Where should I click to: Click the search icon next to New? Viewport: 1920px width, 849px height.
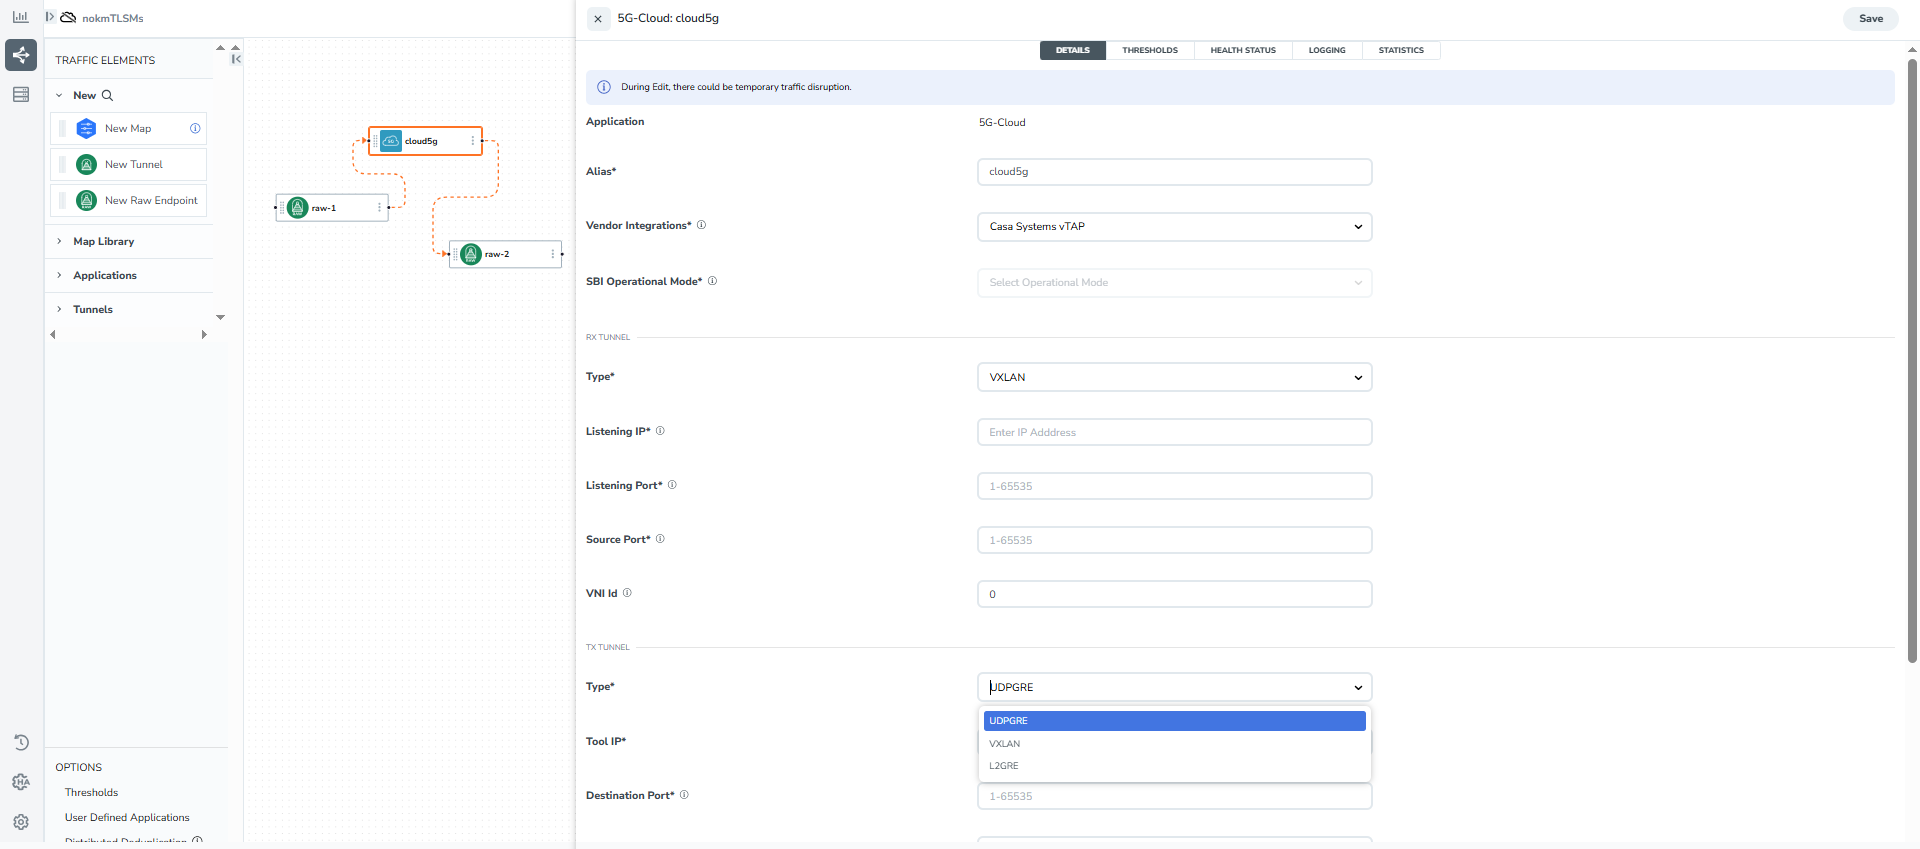108,96
